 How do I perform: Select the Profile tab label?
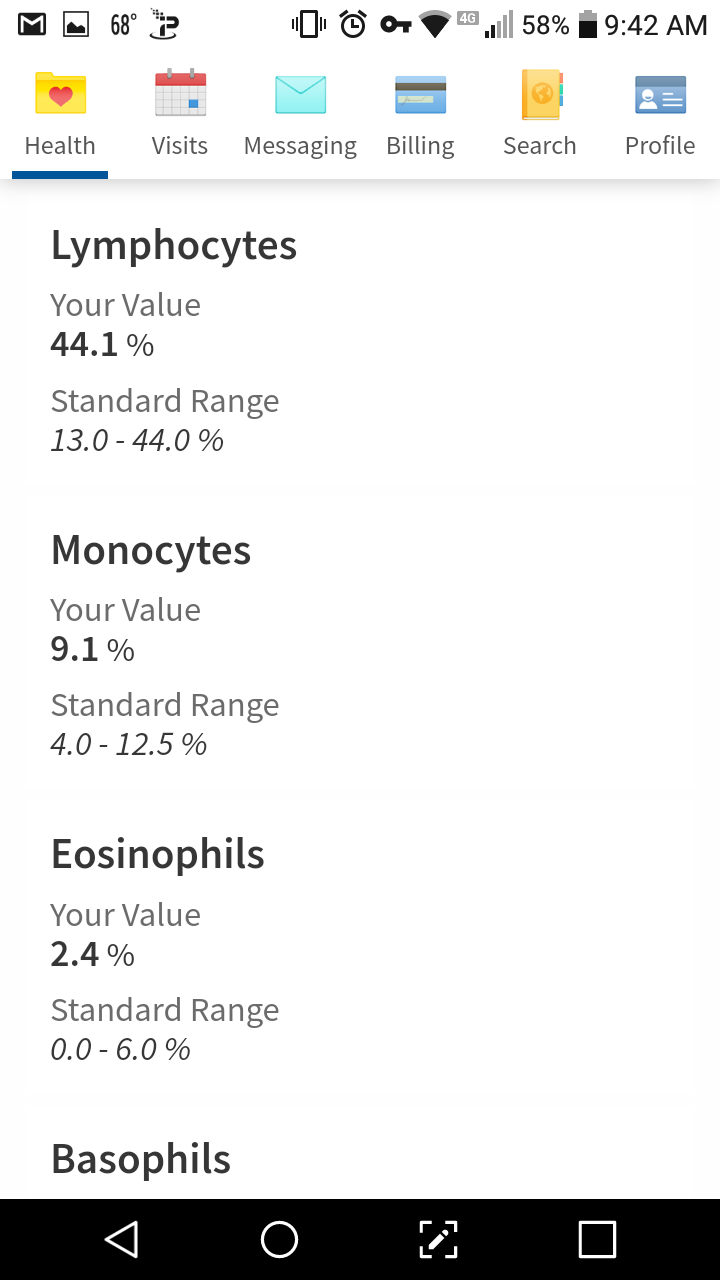[x=660, y=146]
